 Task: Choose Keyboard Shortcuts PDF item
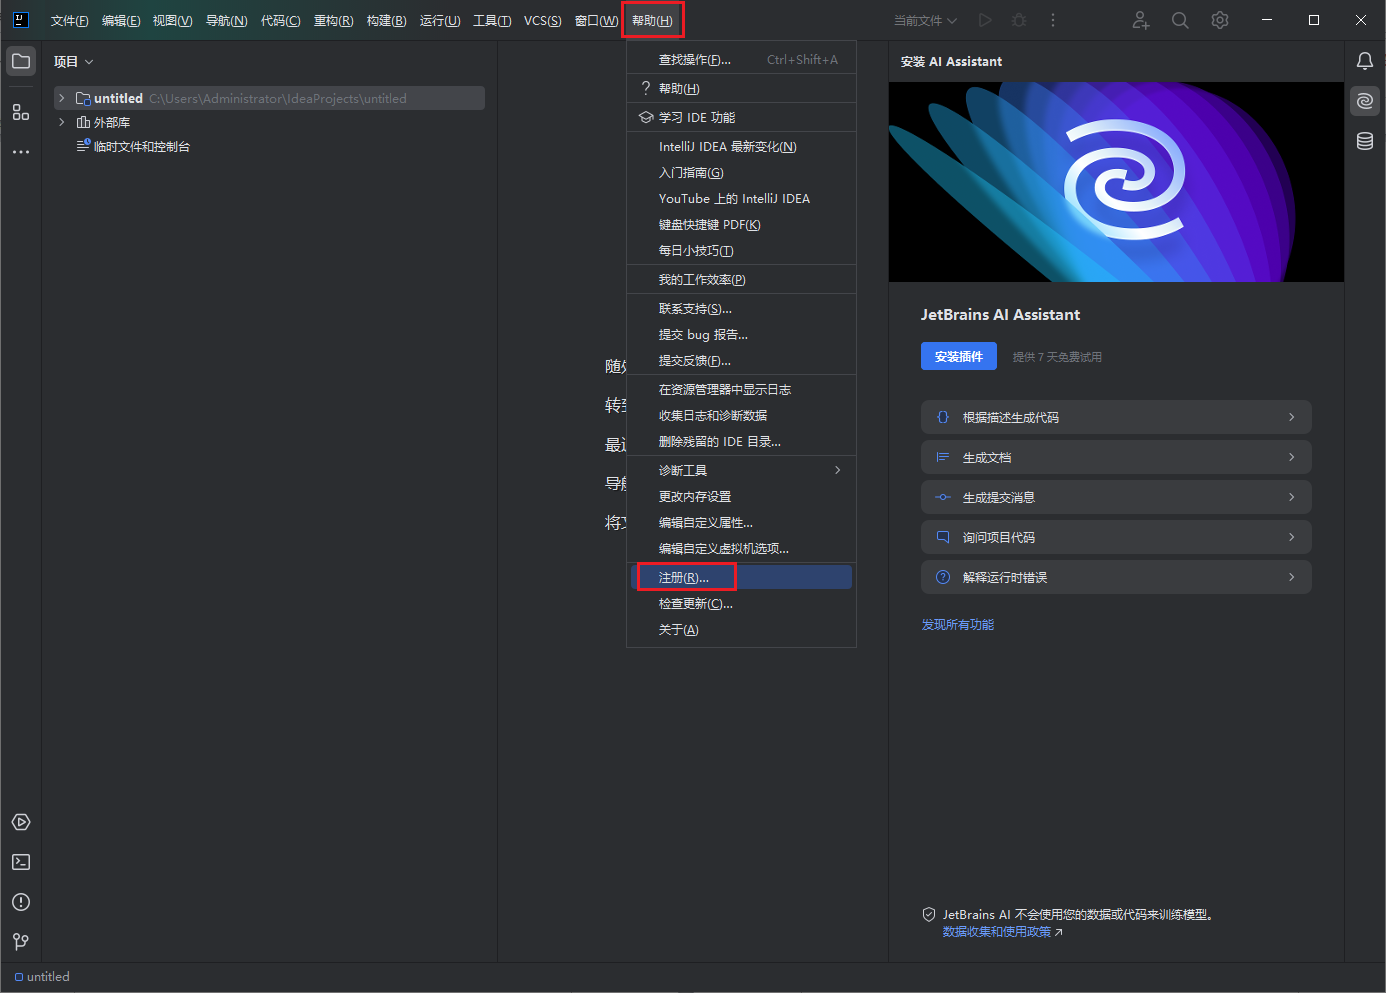tap(741, 225)
